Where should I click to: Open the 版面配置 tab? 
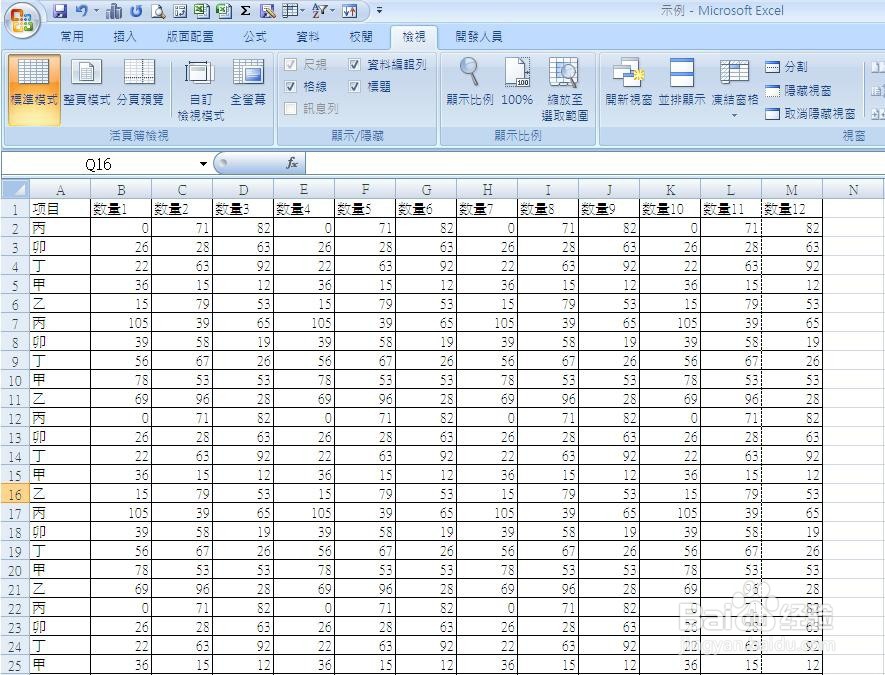190,37
